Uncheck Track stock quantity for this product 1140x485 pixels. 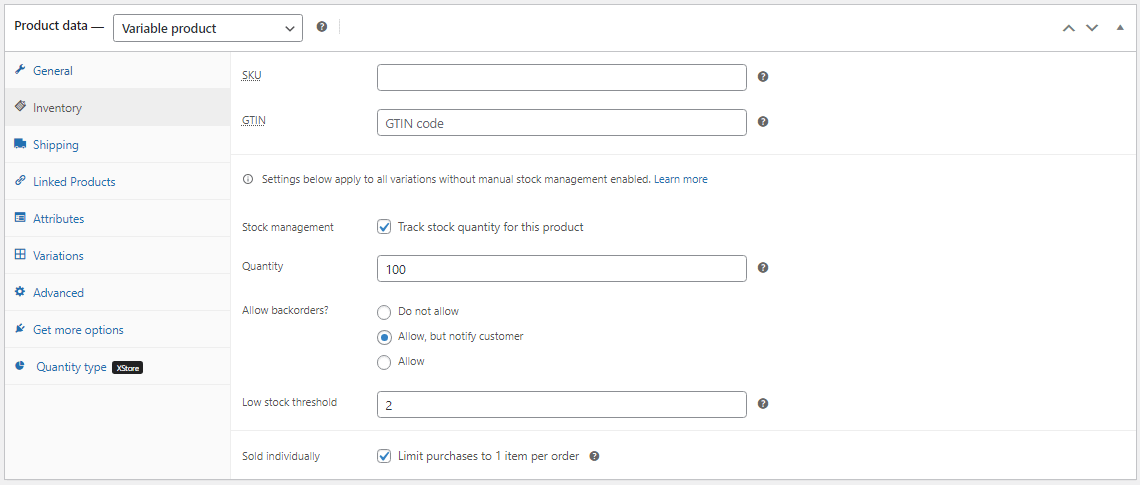pos(384,227)
